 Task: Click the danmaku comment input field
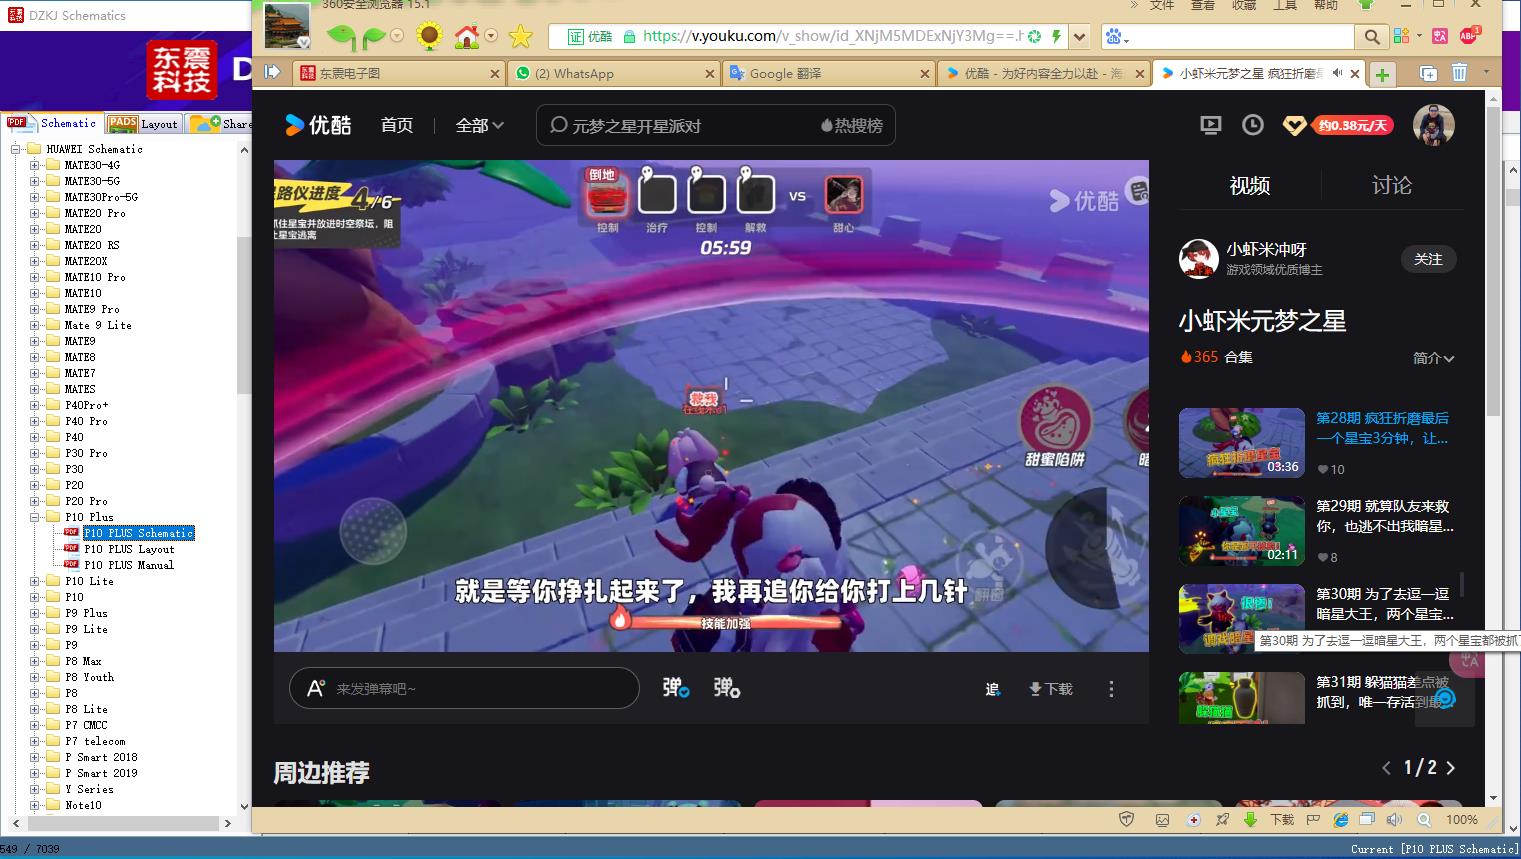pyautogui.click(x=464, y=688)
